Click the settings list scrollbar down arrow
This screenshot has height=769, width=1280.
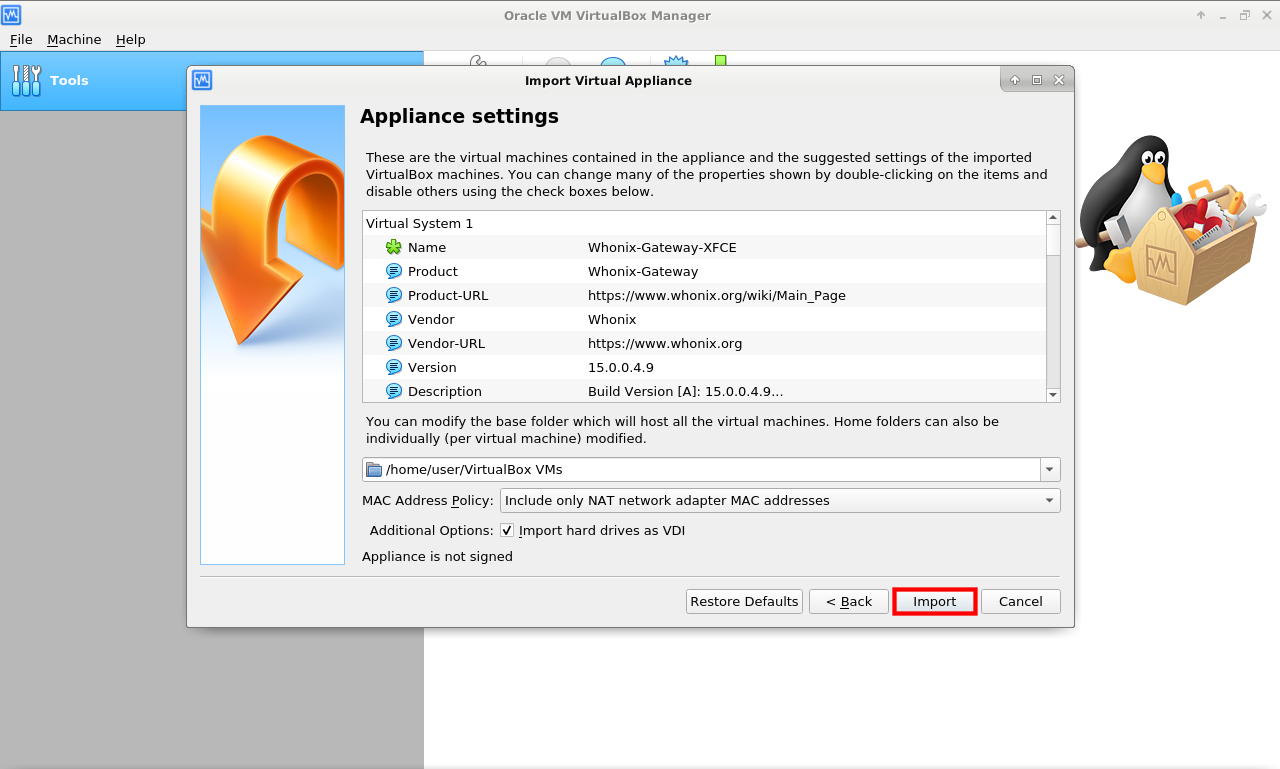point(1053,395)
